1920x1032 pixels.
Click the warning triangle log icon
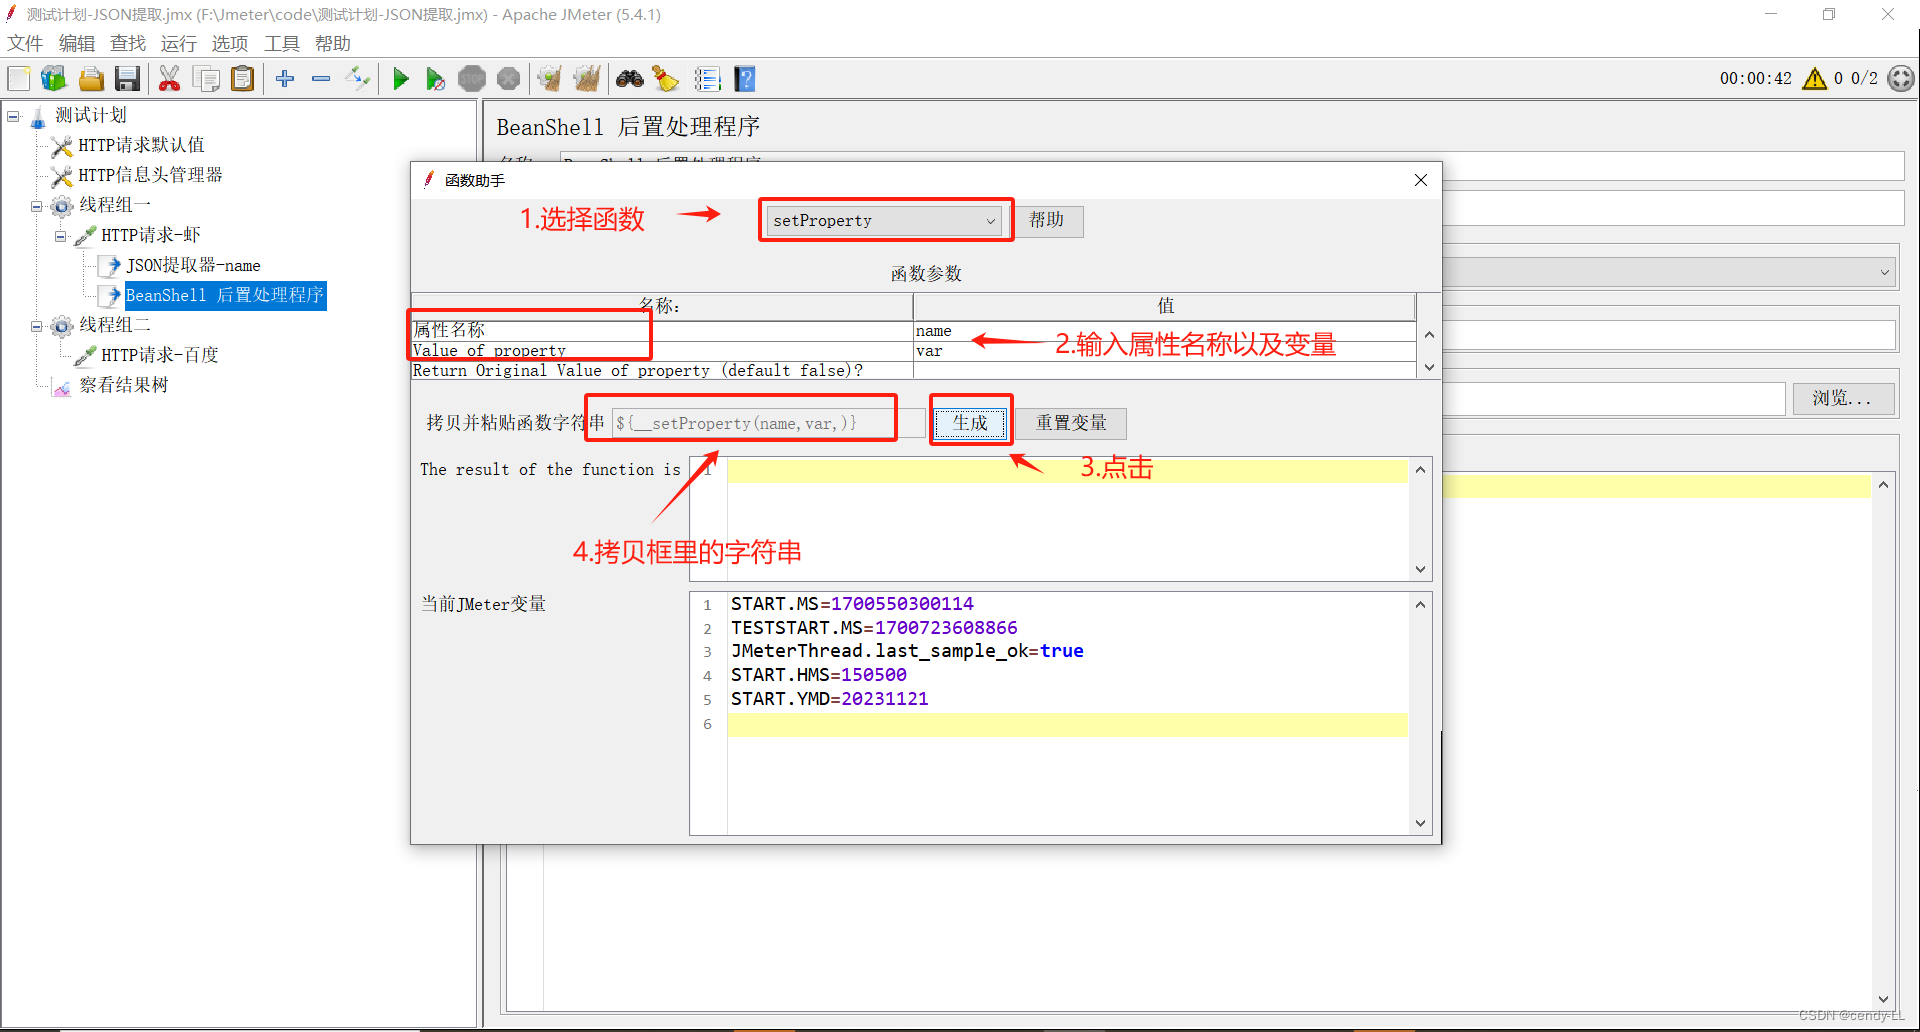(x=1814, y=78)
